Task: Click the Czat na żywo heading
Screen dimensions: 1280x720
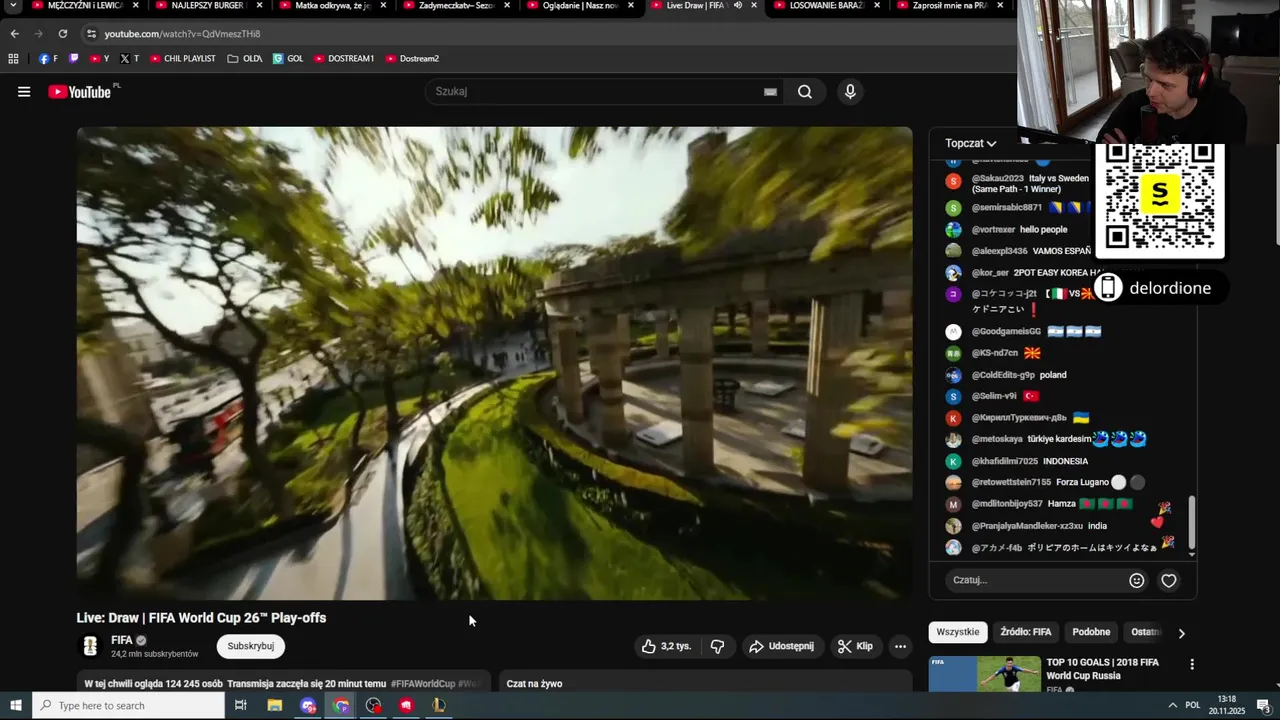Action: click(x=534, y=684)
